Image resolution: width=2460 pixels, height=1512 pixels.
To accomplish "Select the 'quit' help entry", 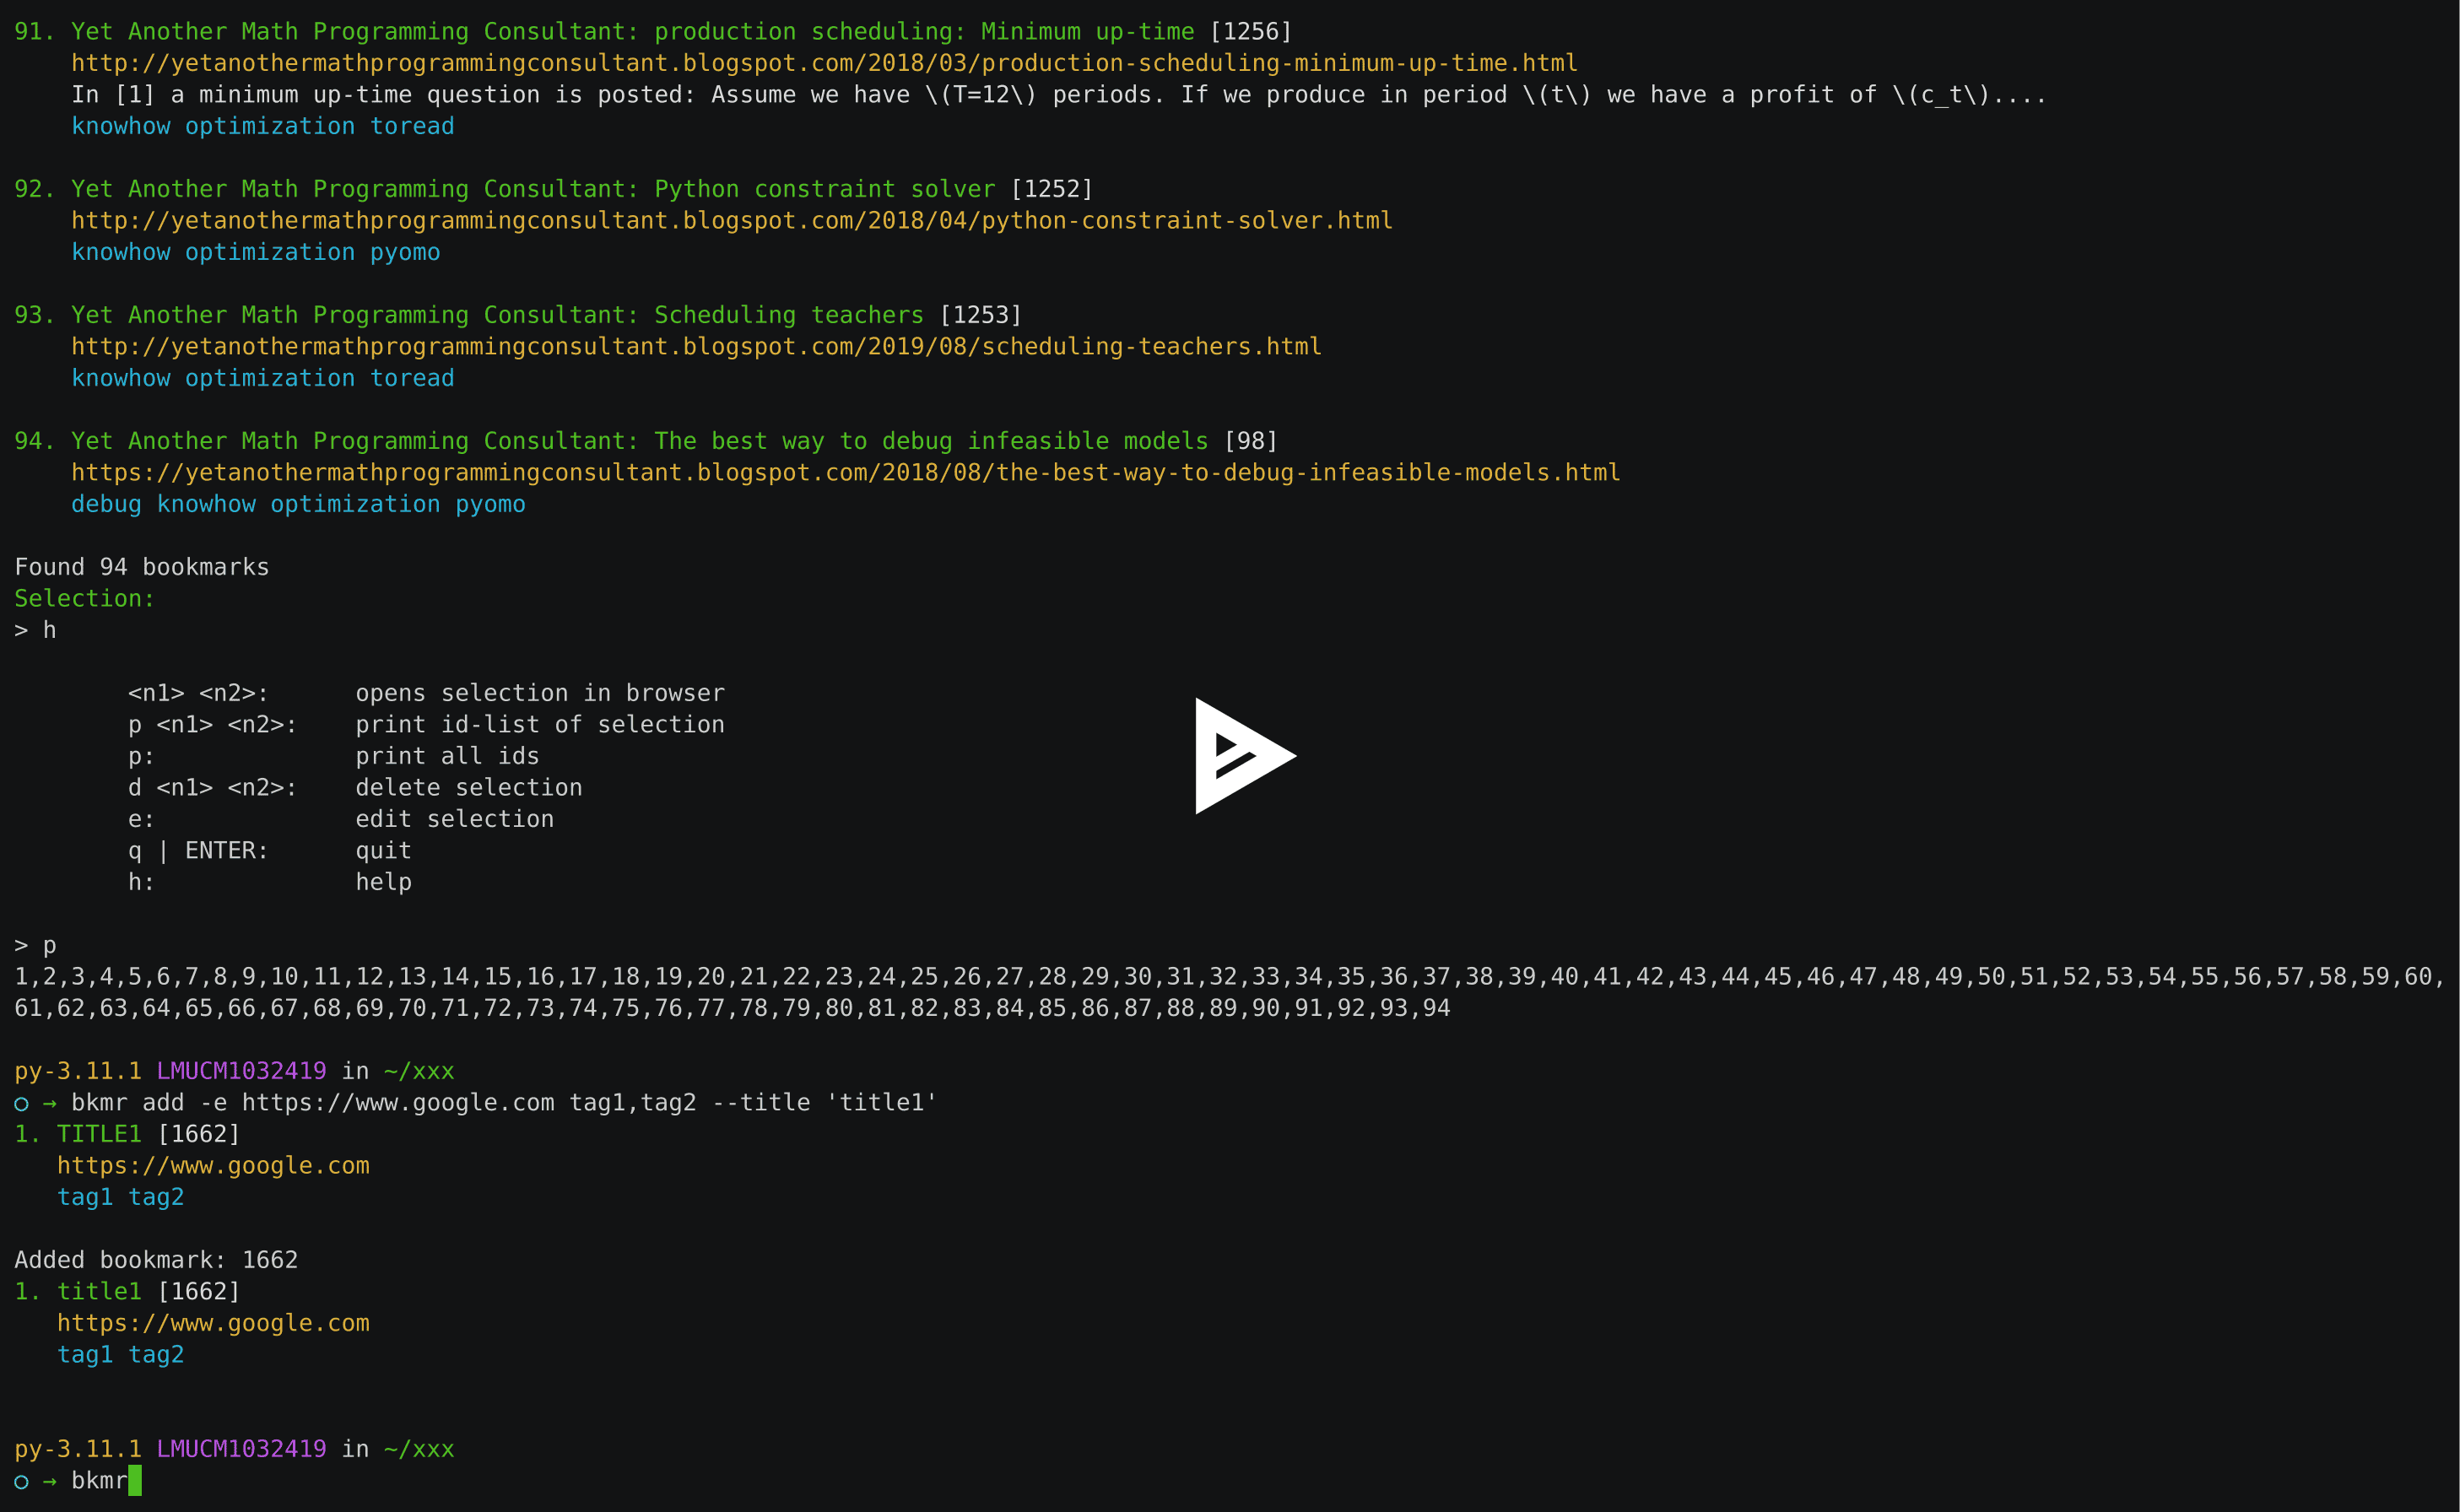I will pyautogui.click(x=383, y=850).
